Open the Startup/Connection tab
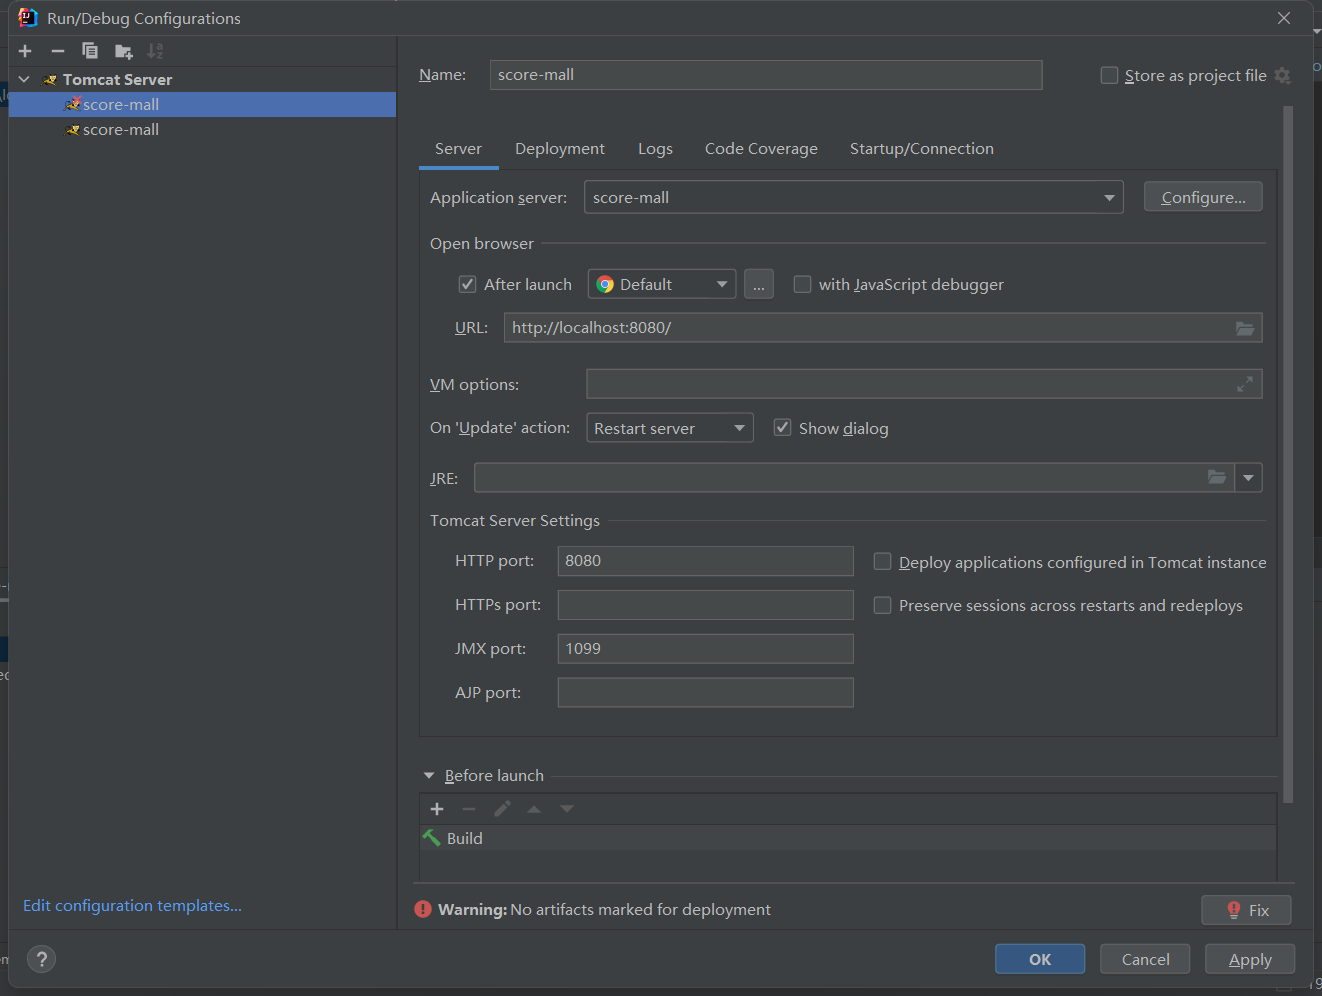Screen dimensions: 1322x996 click(x=921, y=149)
